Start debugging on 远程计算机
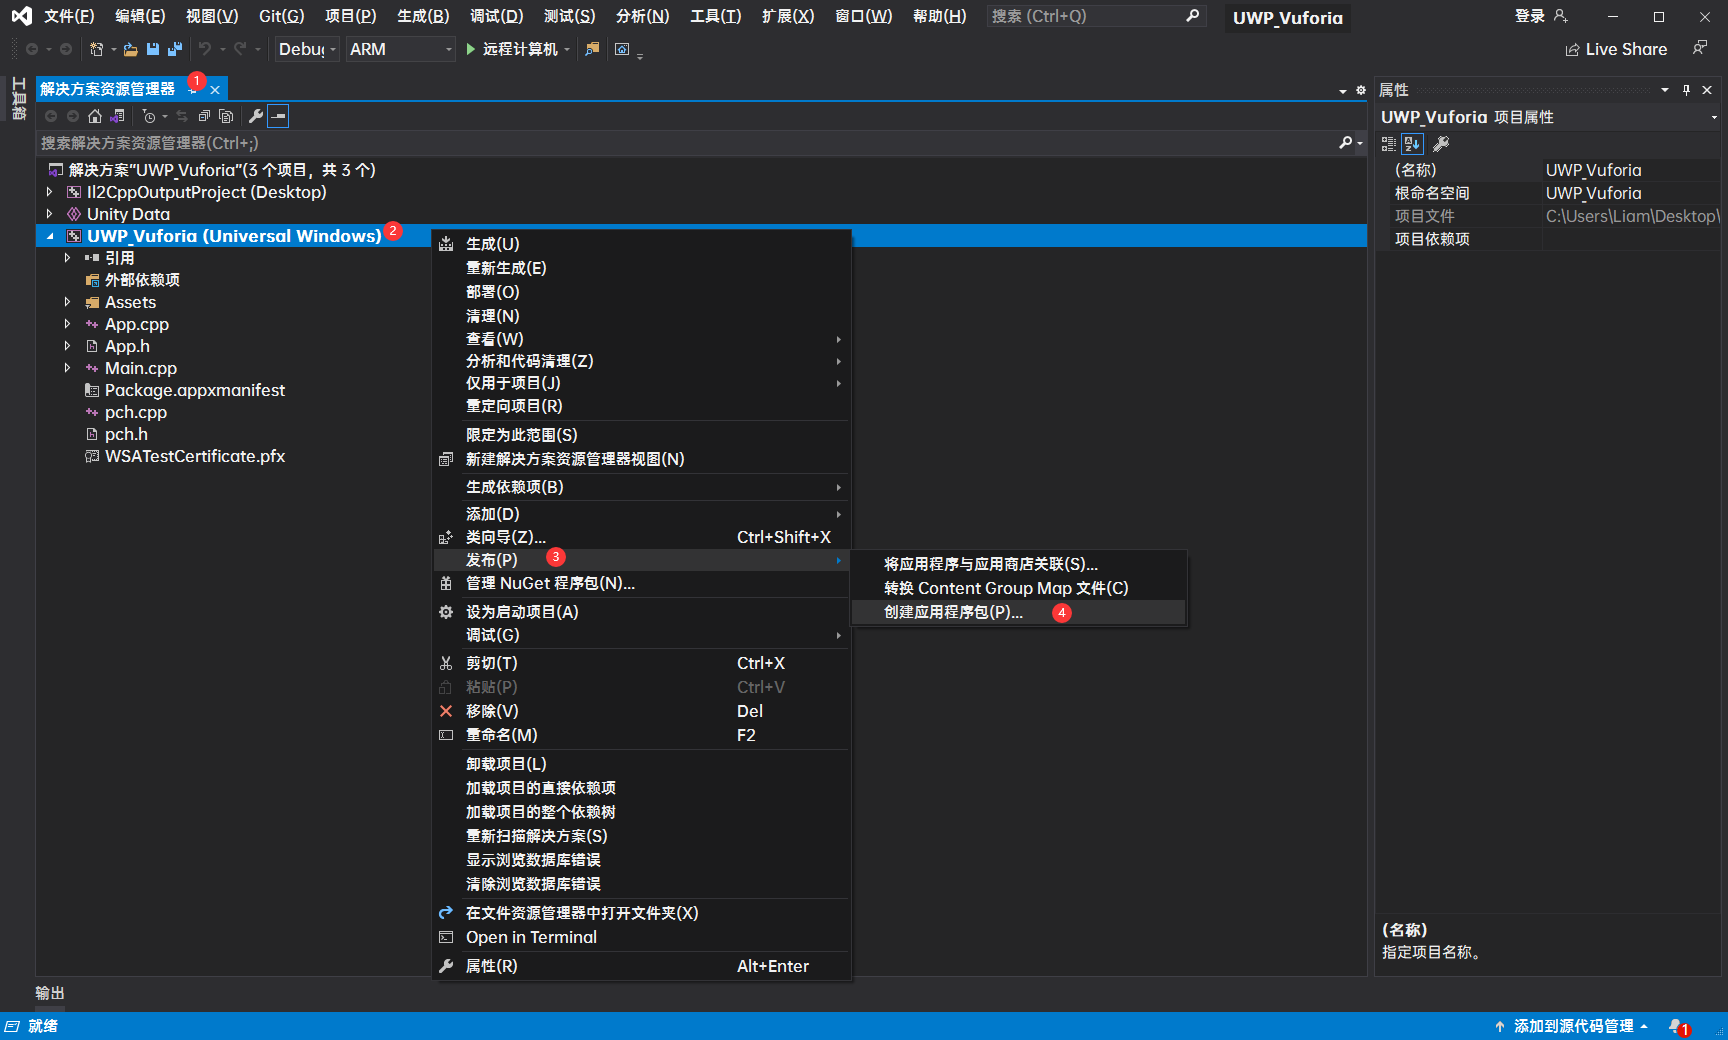 512,49
